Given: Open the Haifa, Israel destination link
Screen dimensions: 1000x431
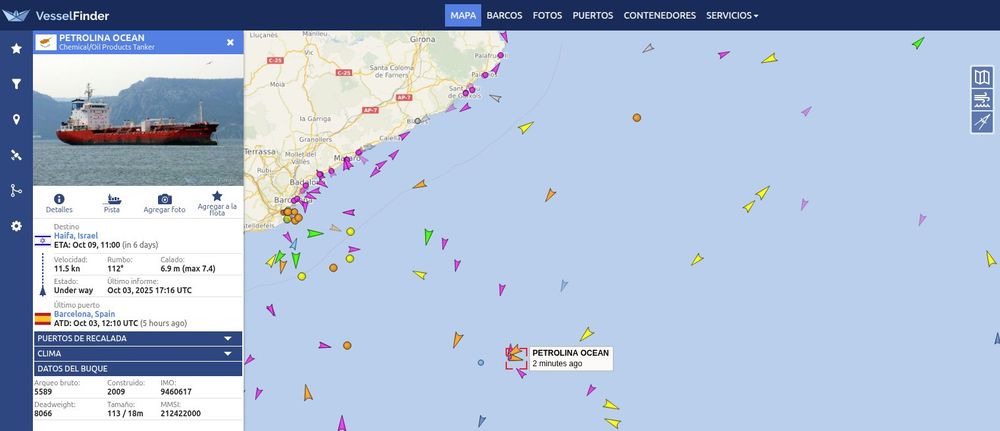Looking at the screenshot, I should tap(76, 236).
